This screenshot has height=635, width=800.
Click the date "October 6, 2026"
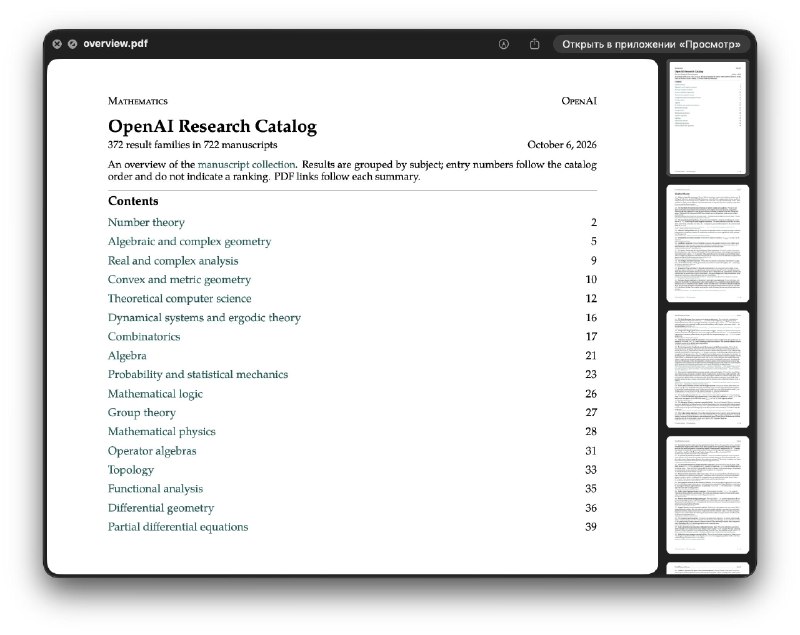pos(562,145)
